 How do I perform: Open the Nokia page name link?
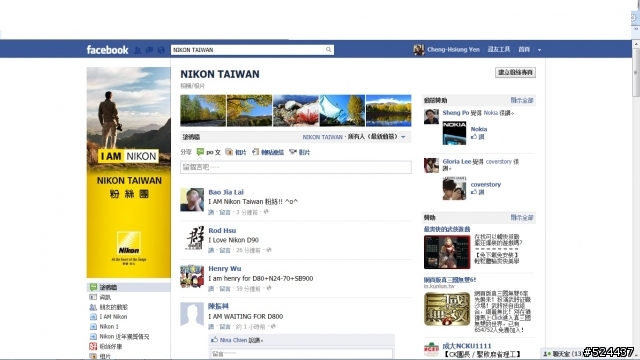479,129
